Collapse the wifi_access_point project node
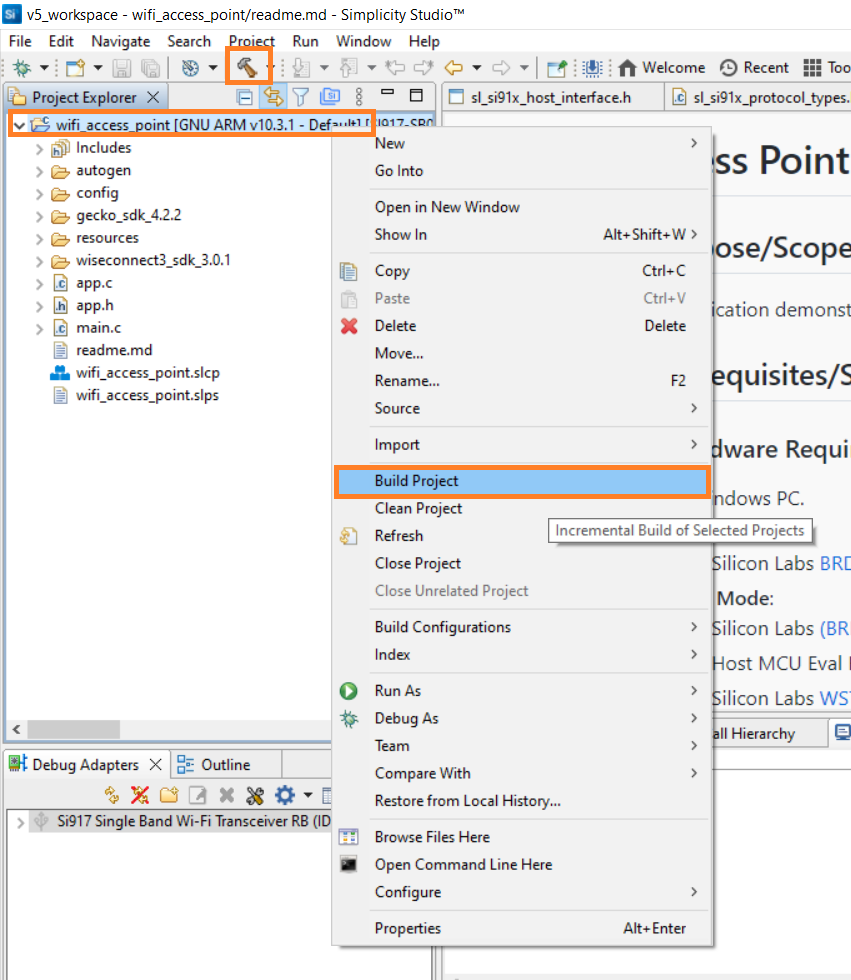The image size is (851, 980). pos(20,125)
